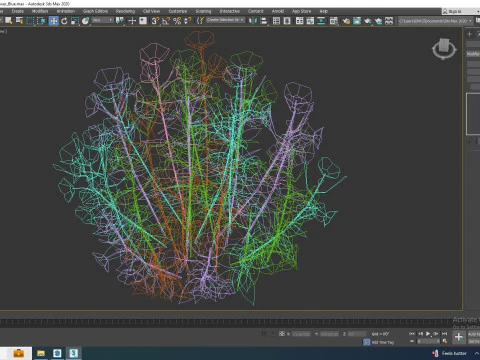Open the Modifiers menu
Viewport: 480px width, 360px height.
pyautogui.click(x=40, y=11)
